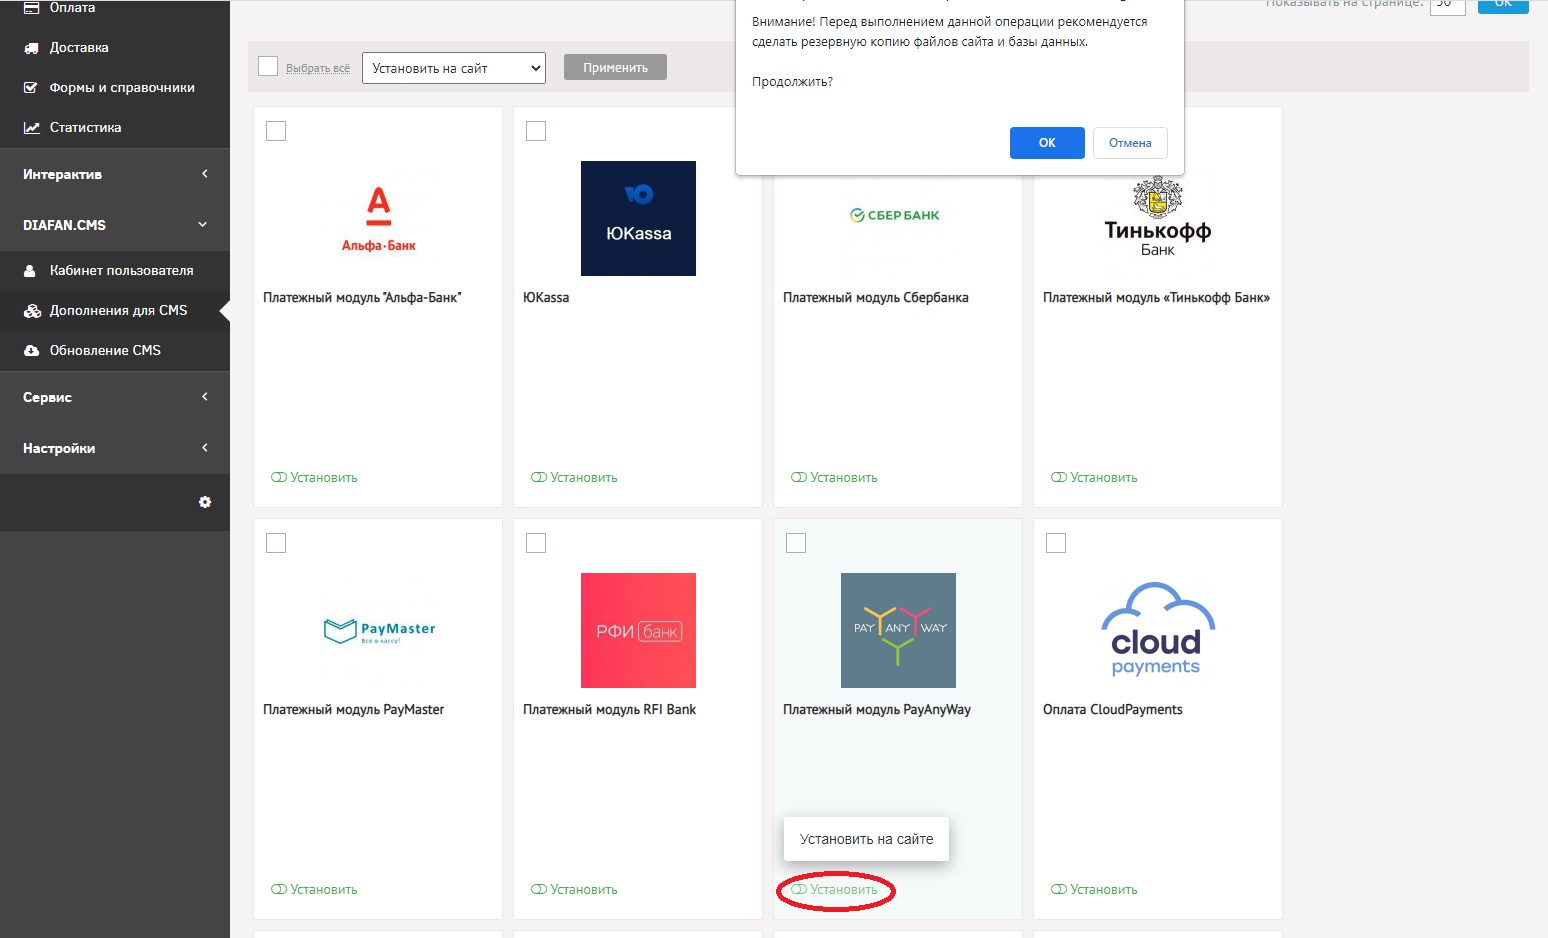Image resolution: width=1548 pixels, height=938 pixels.
Task: Open 'Оплата CloudPayments' title
Action: click(x=1113, y=710)
